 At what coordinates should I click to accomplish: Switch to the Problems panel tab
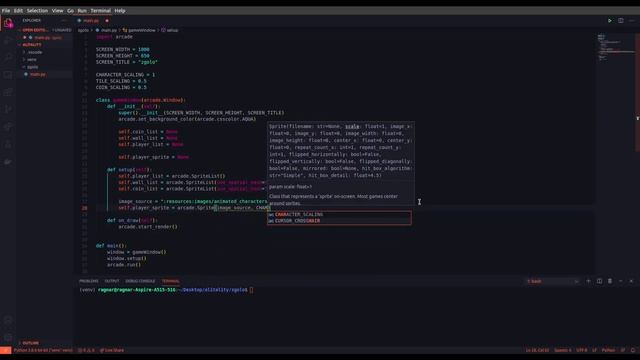(89, 281)
